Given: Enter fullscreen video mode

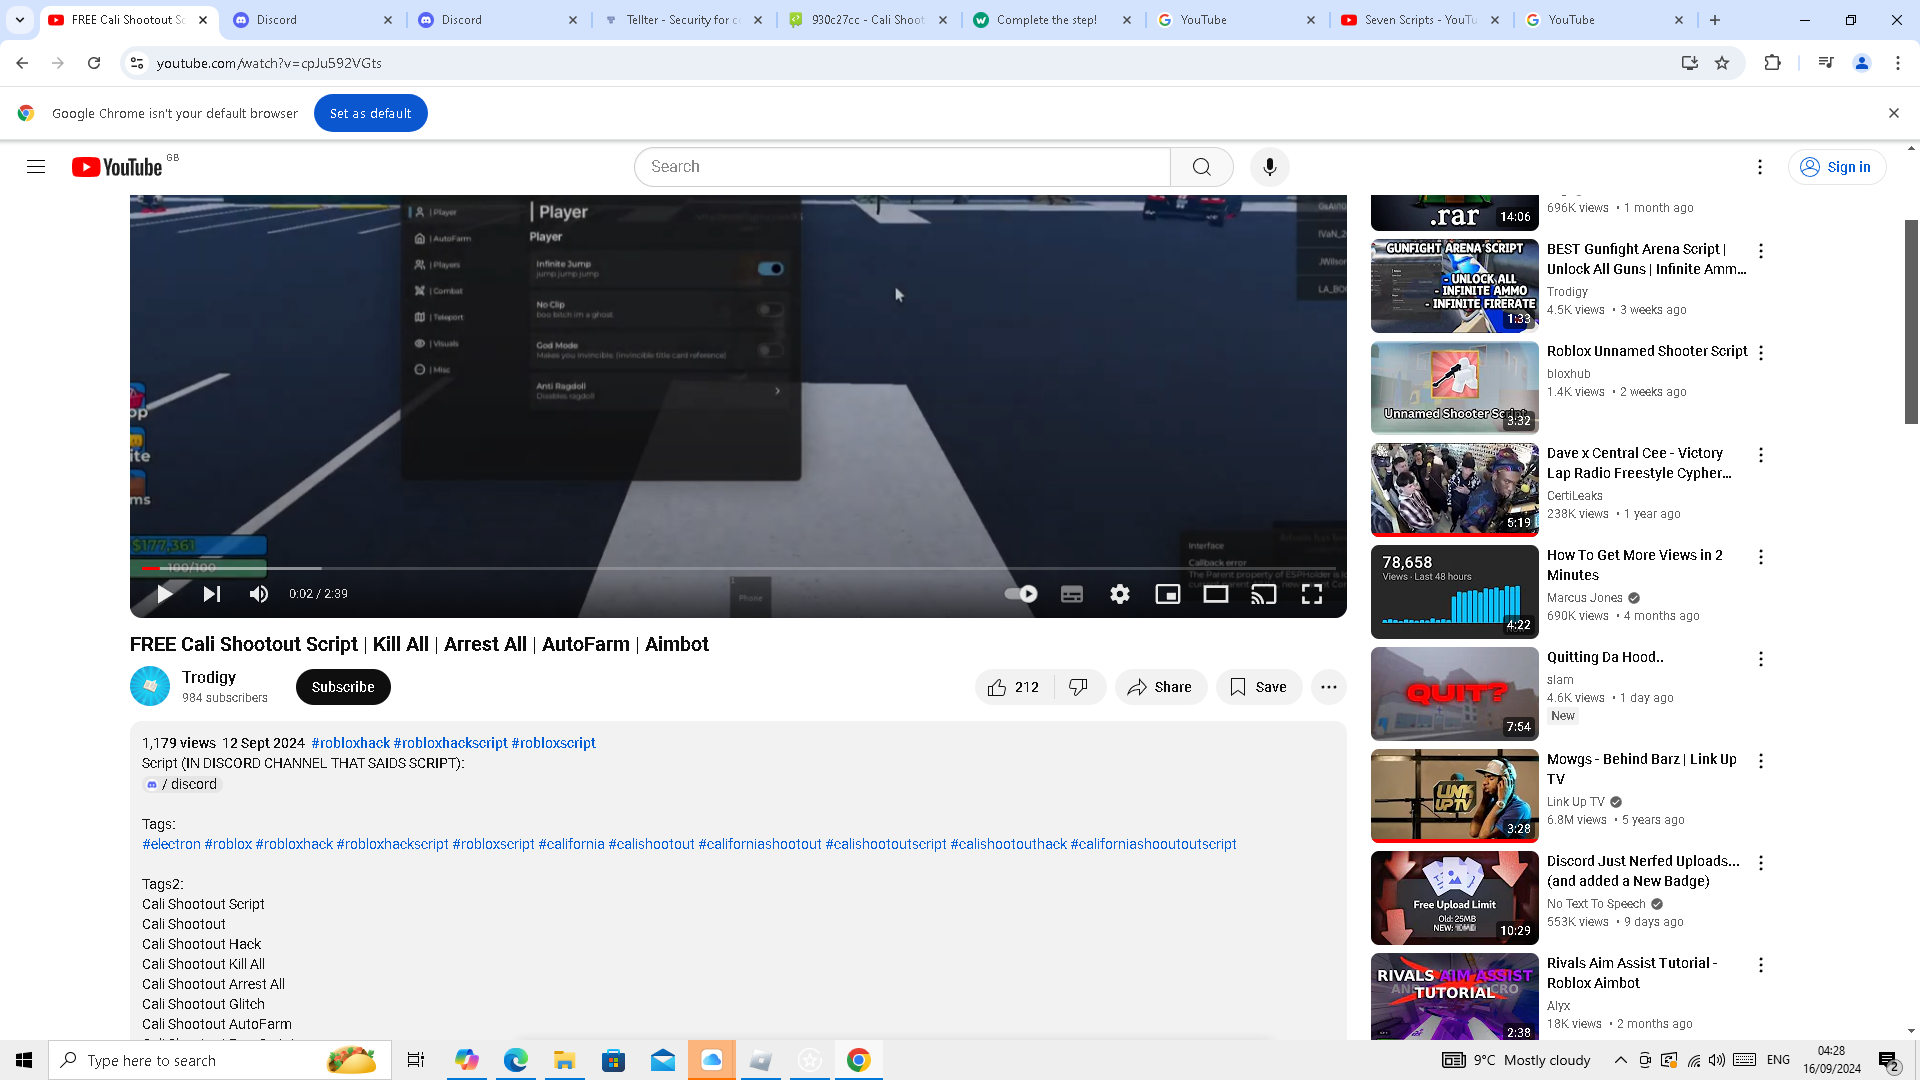Looking at the screenshot, I should tap(1312, 594).
